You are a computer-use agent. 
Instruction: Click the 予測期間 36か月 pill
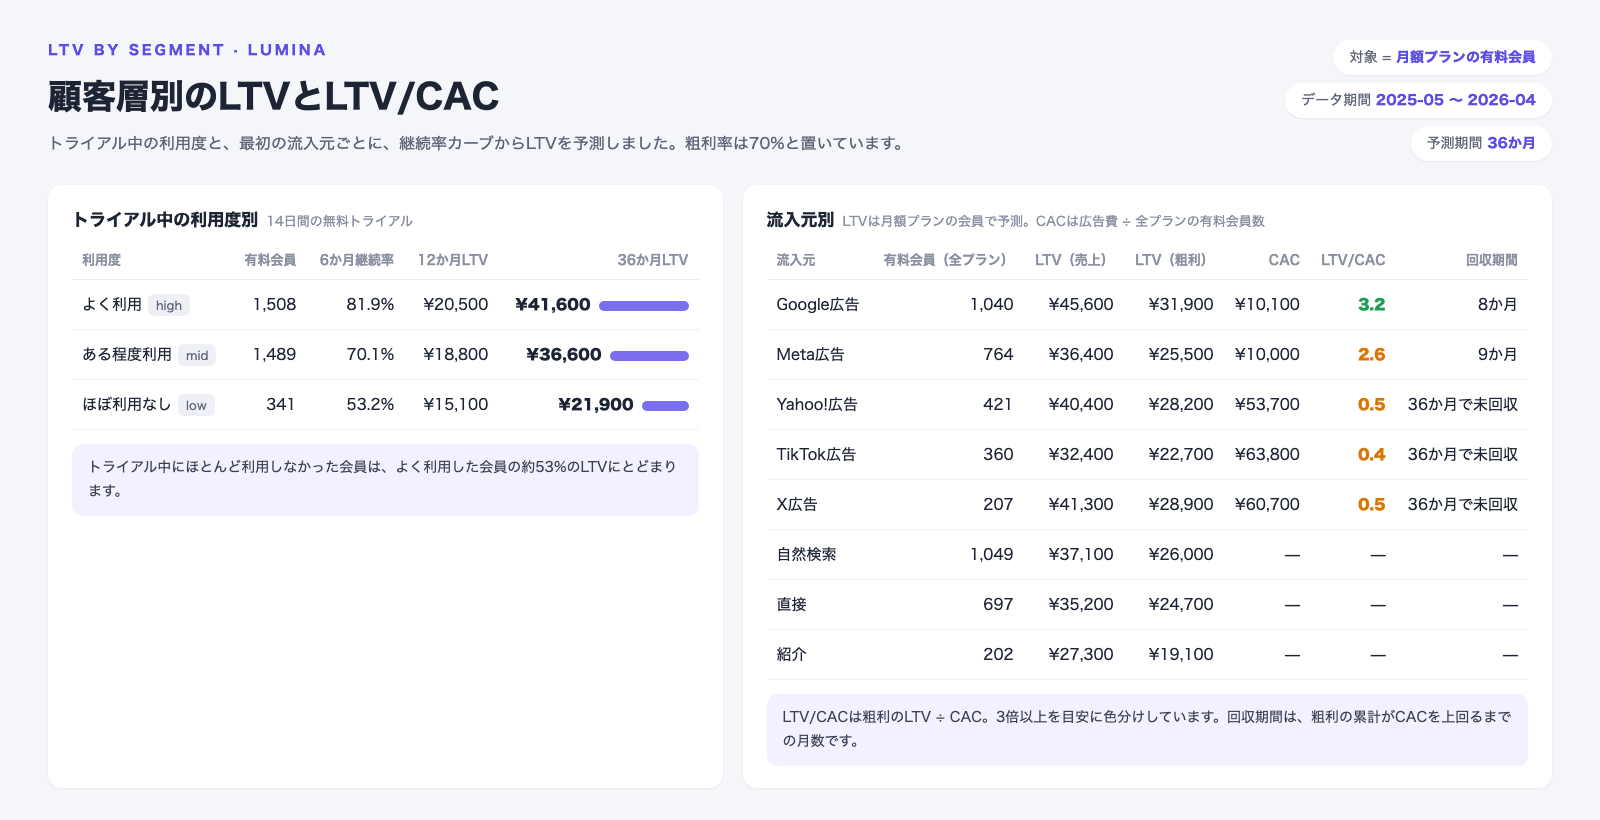pyautogui.click(x=1481, y=143)
